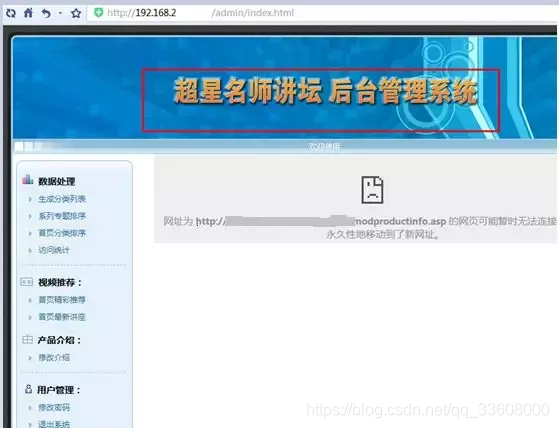This screenshot has height=428, width=559.
Task: Click the table icon by 产品介绍
Action: click(27, 340)
